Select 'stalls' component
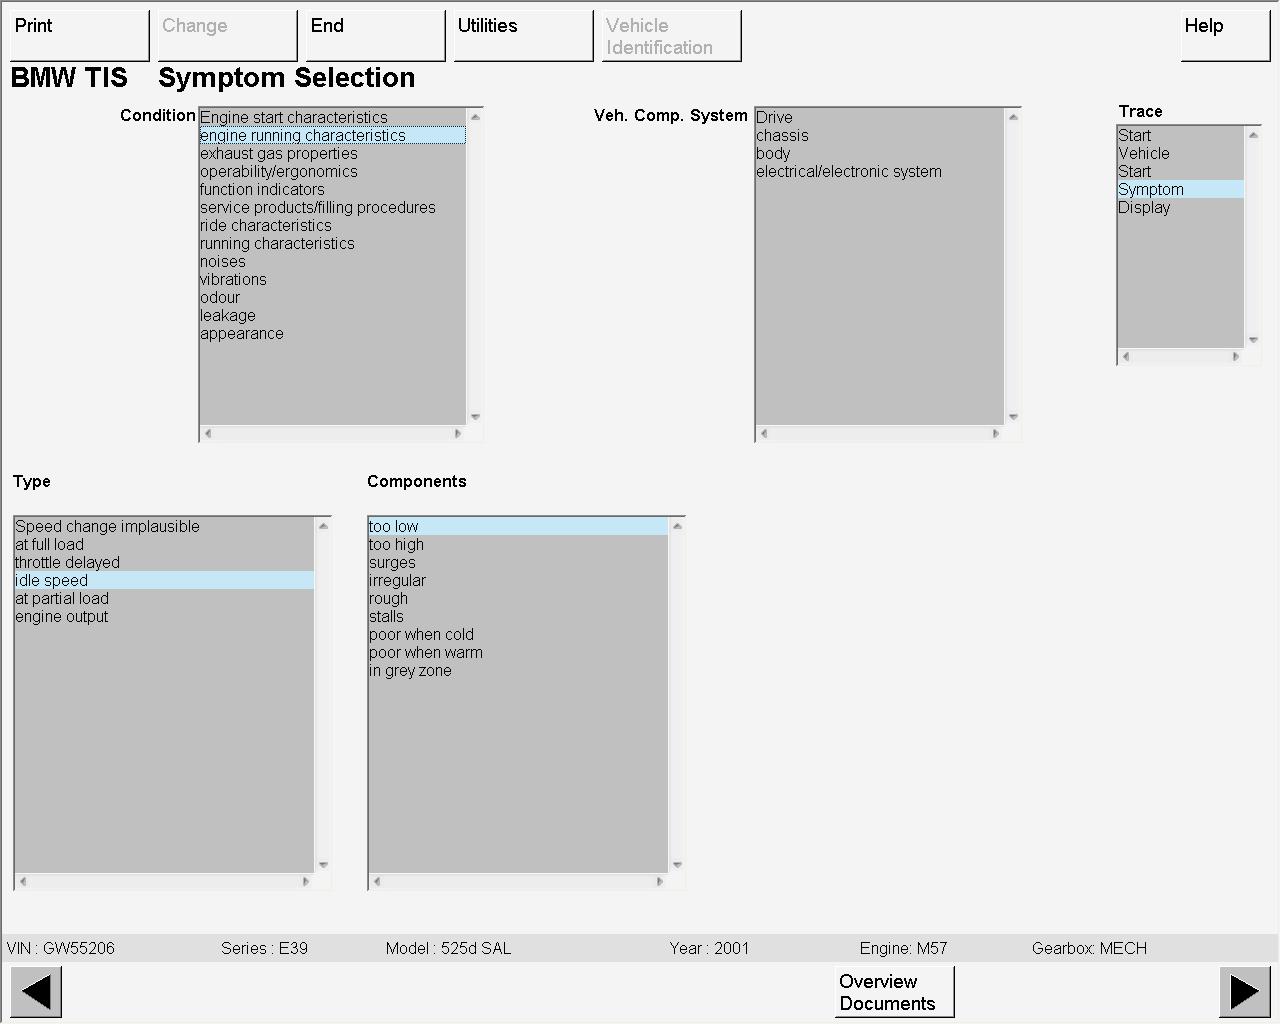 [x=518, y=617]
